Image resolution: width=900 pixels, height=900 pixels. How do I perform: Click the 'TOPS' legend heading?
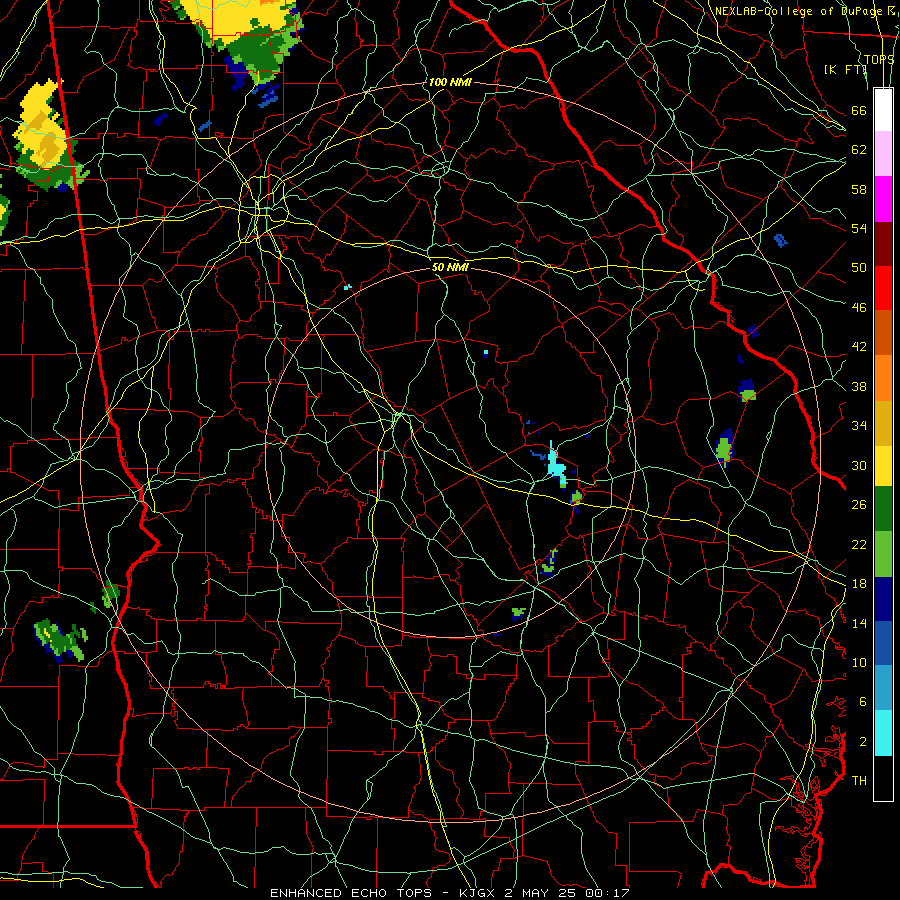(879, 59)
